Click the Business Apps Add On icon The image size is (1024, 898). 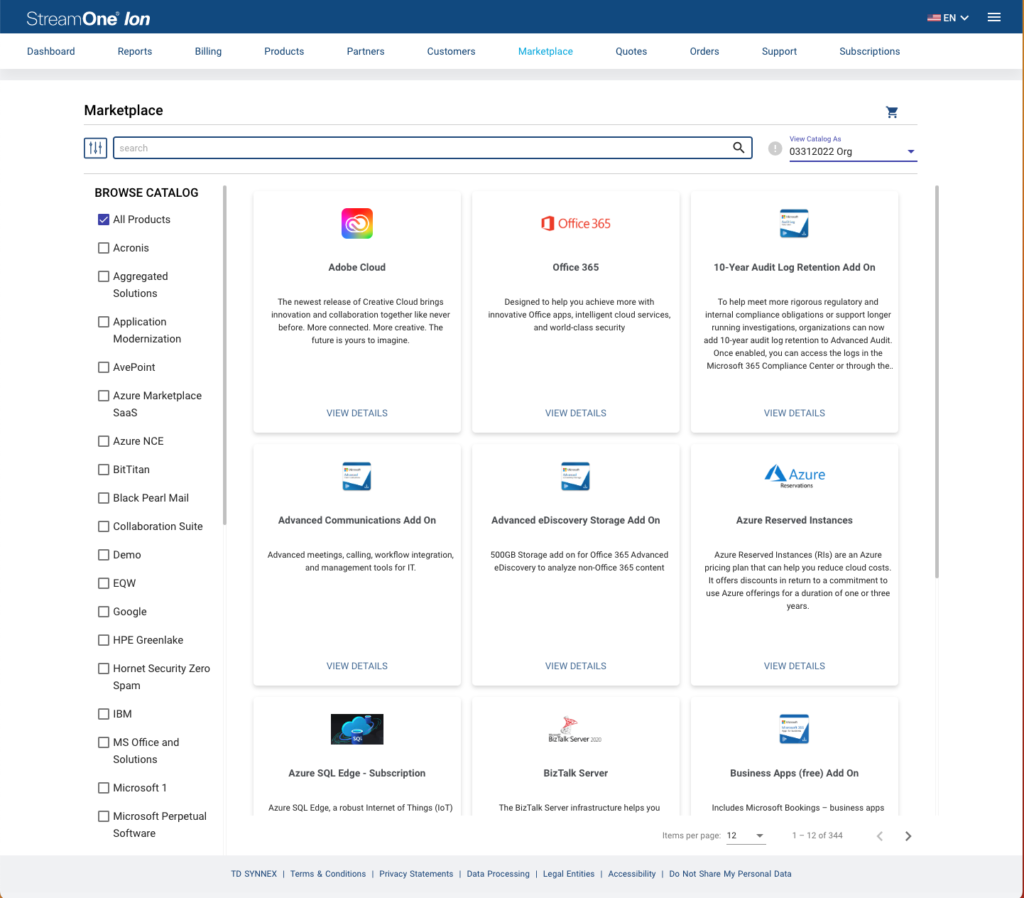(x=794, y=729)
